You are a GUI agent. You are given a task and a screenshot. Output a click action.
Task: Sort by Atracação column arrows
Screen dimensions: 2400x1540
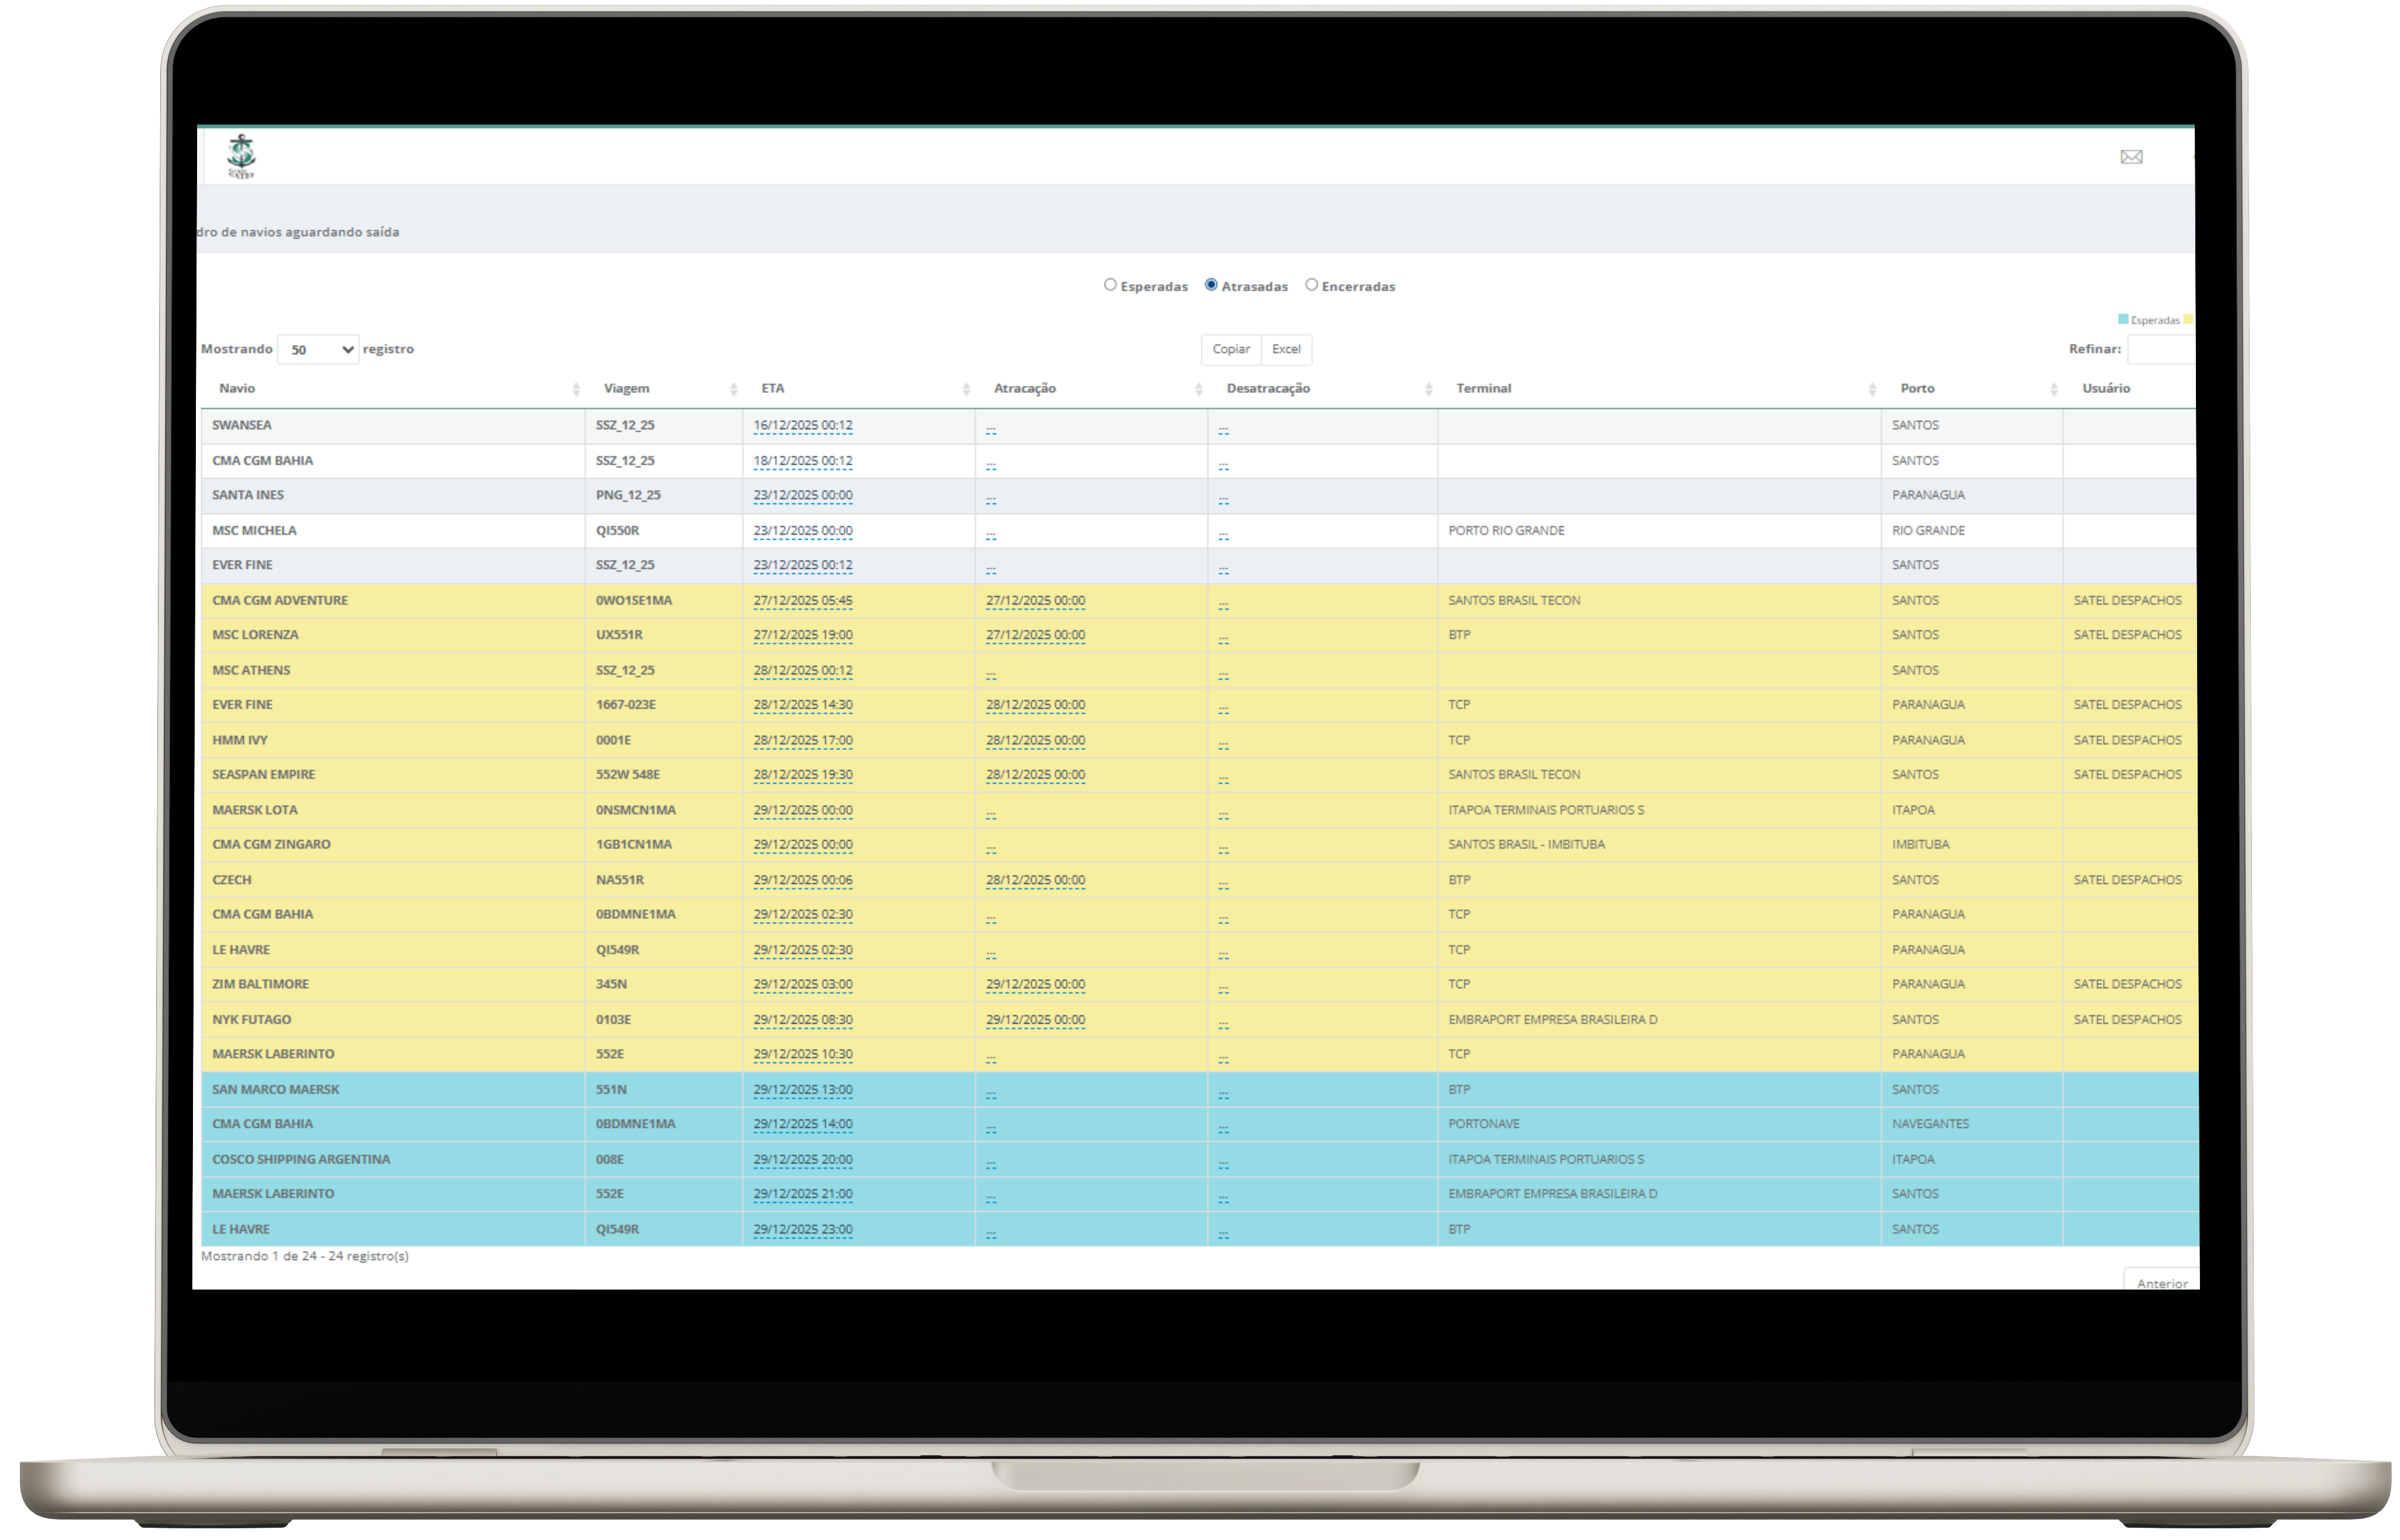[x=1198, y=389]
